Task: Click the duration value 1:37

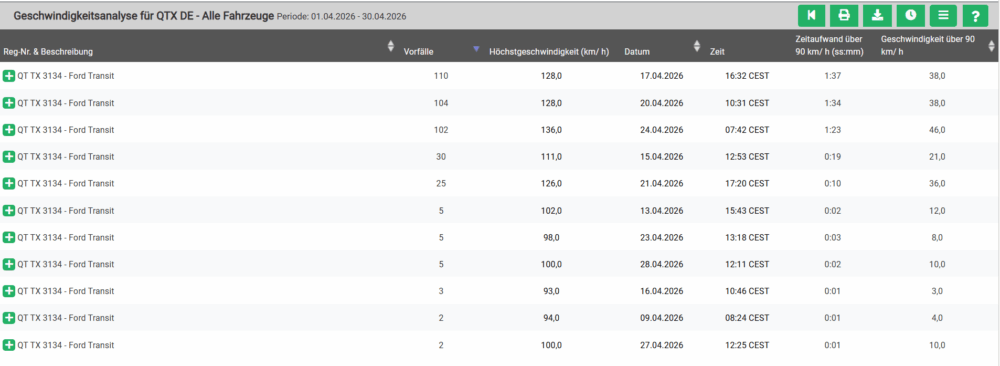Action: coord(833,76)
